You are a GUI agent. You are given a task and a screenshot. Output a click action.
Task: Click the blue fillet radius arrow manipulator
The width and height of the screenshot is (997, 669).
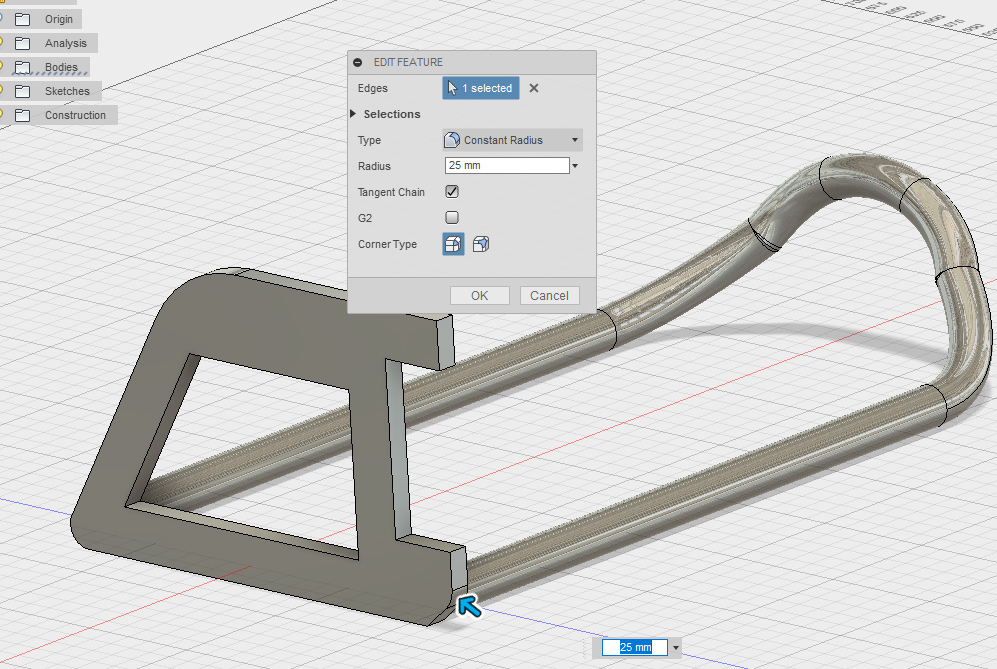[x=468, y=604]
